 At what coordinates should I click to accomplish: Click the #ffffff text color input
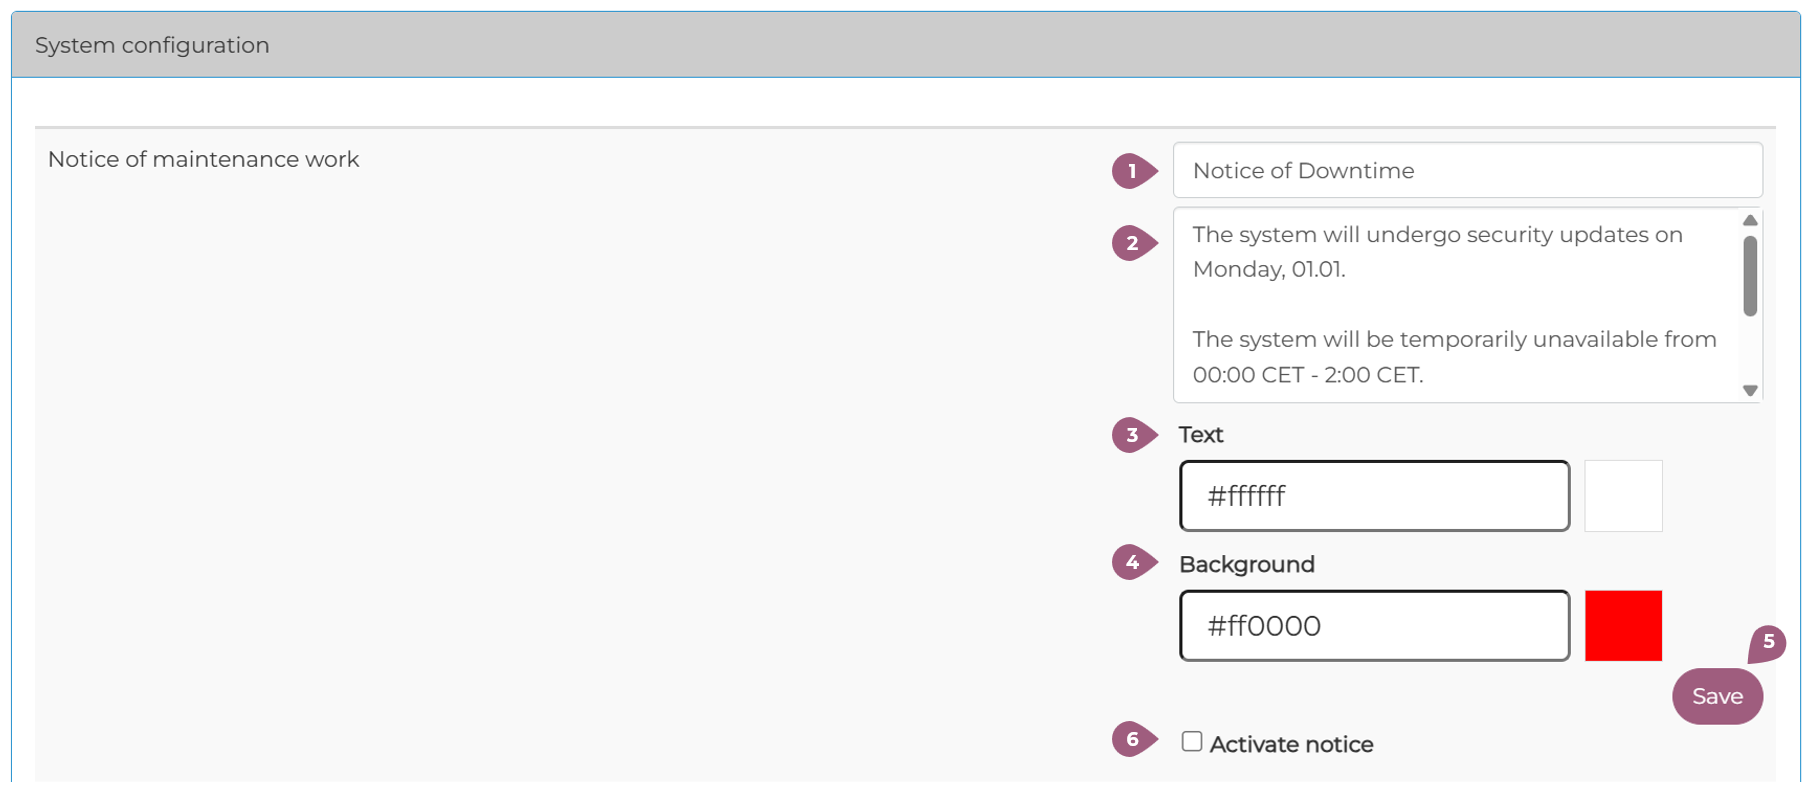[x=1374, y=496]
